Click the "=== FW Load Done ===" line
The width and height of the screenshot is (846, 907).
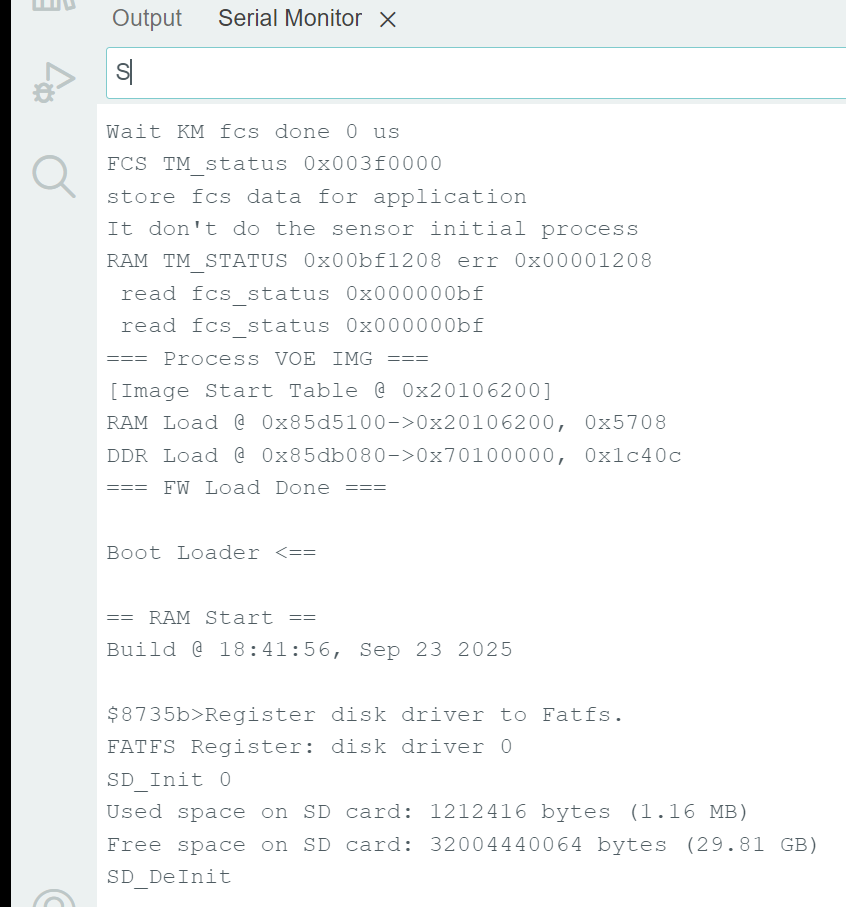coord(246,487)
